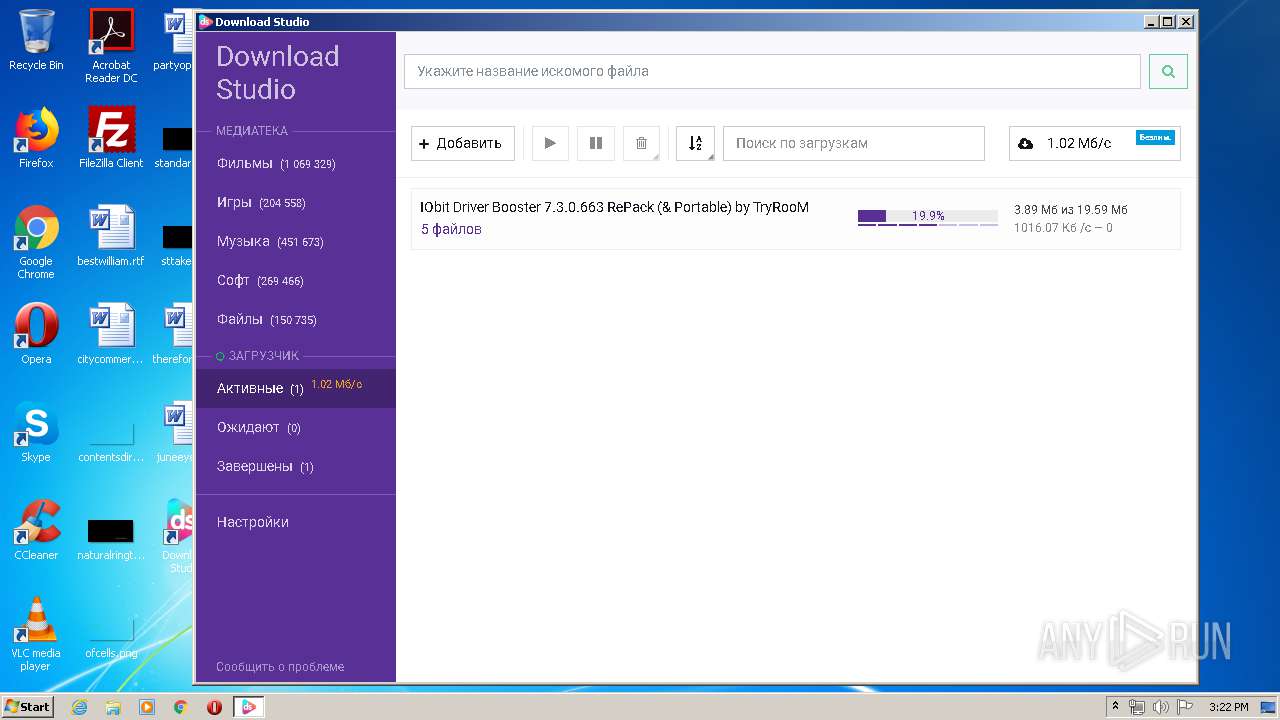Pause downloads with the pause button
The width and height of the screenshot is (1280, 720).
point(596,143)
